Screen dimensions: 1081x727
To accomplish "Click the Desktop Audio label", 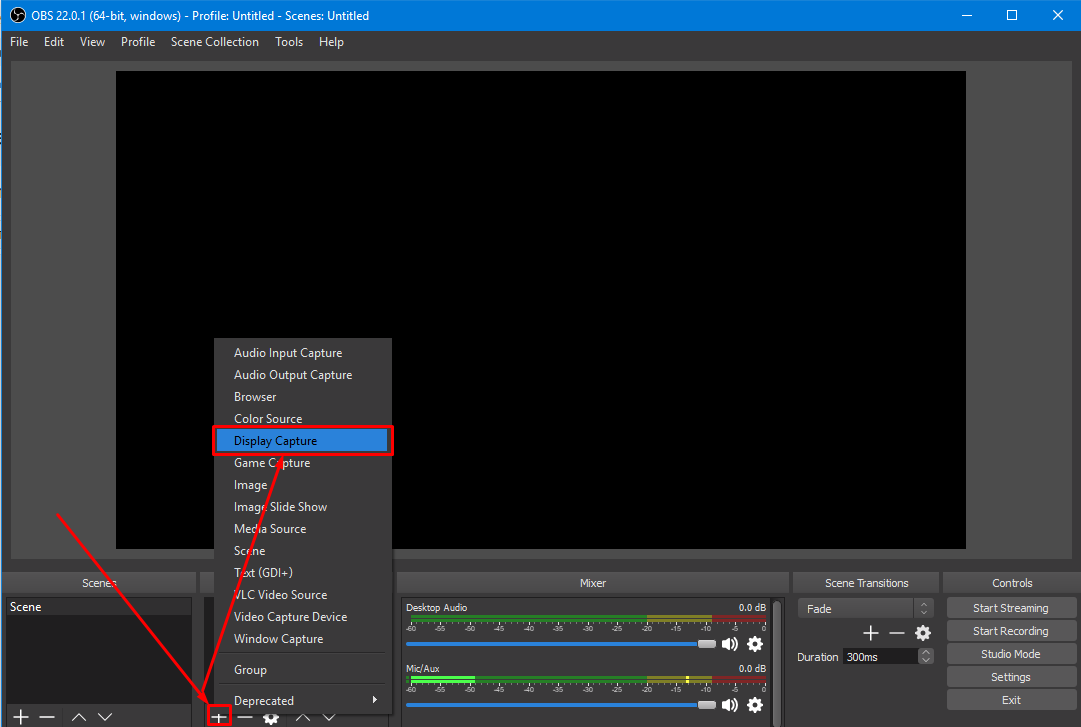I will (x=436, y=607).
